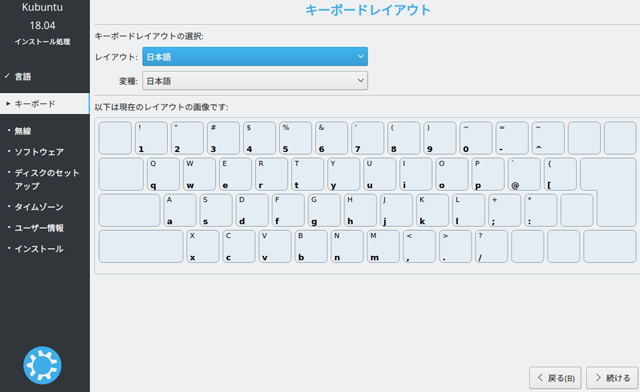Click the '4 $' key in the layout preview
The height and width of the screenshot is (392, 640).
[x=259, y=138]
